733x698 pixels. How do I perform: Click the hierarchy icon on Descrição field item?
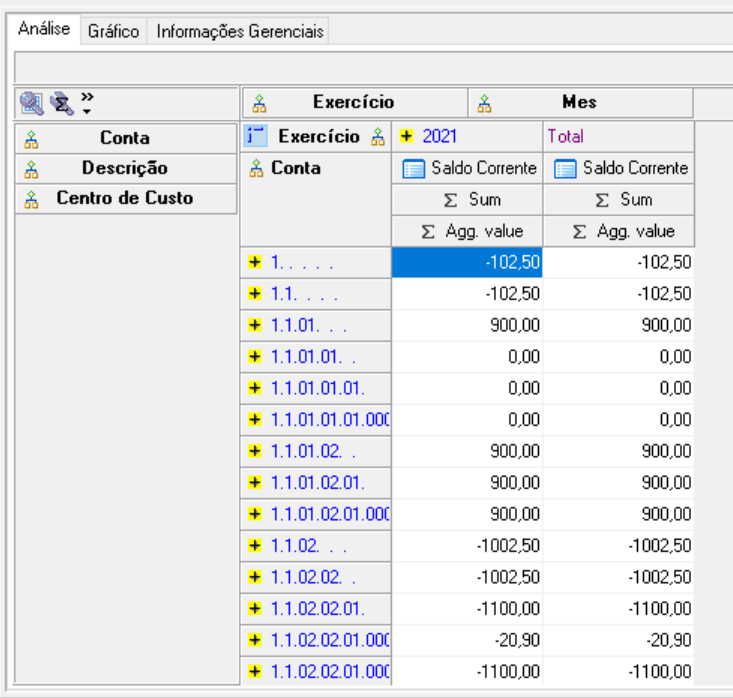[31, 169]
